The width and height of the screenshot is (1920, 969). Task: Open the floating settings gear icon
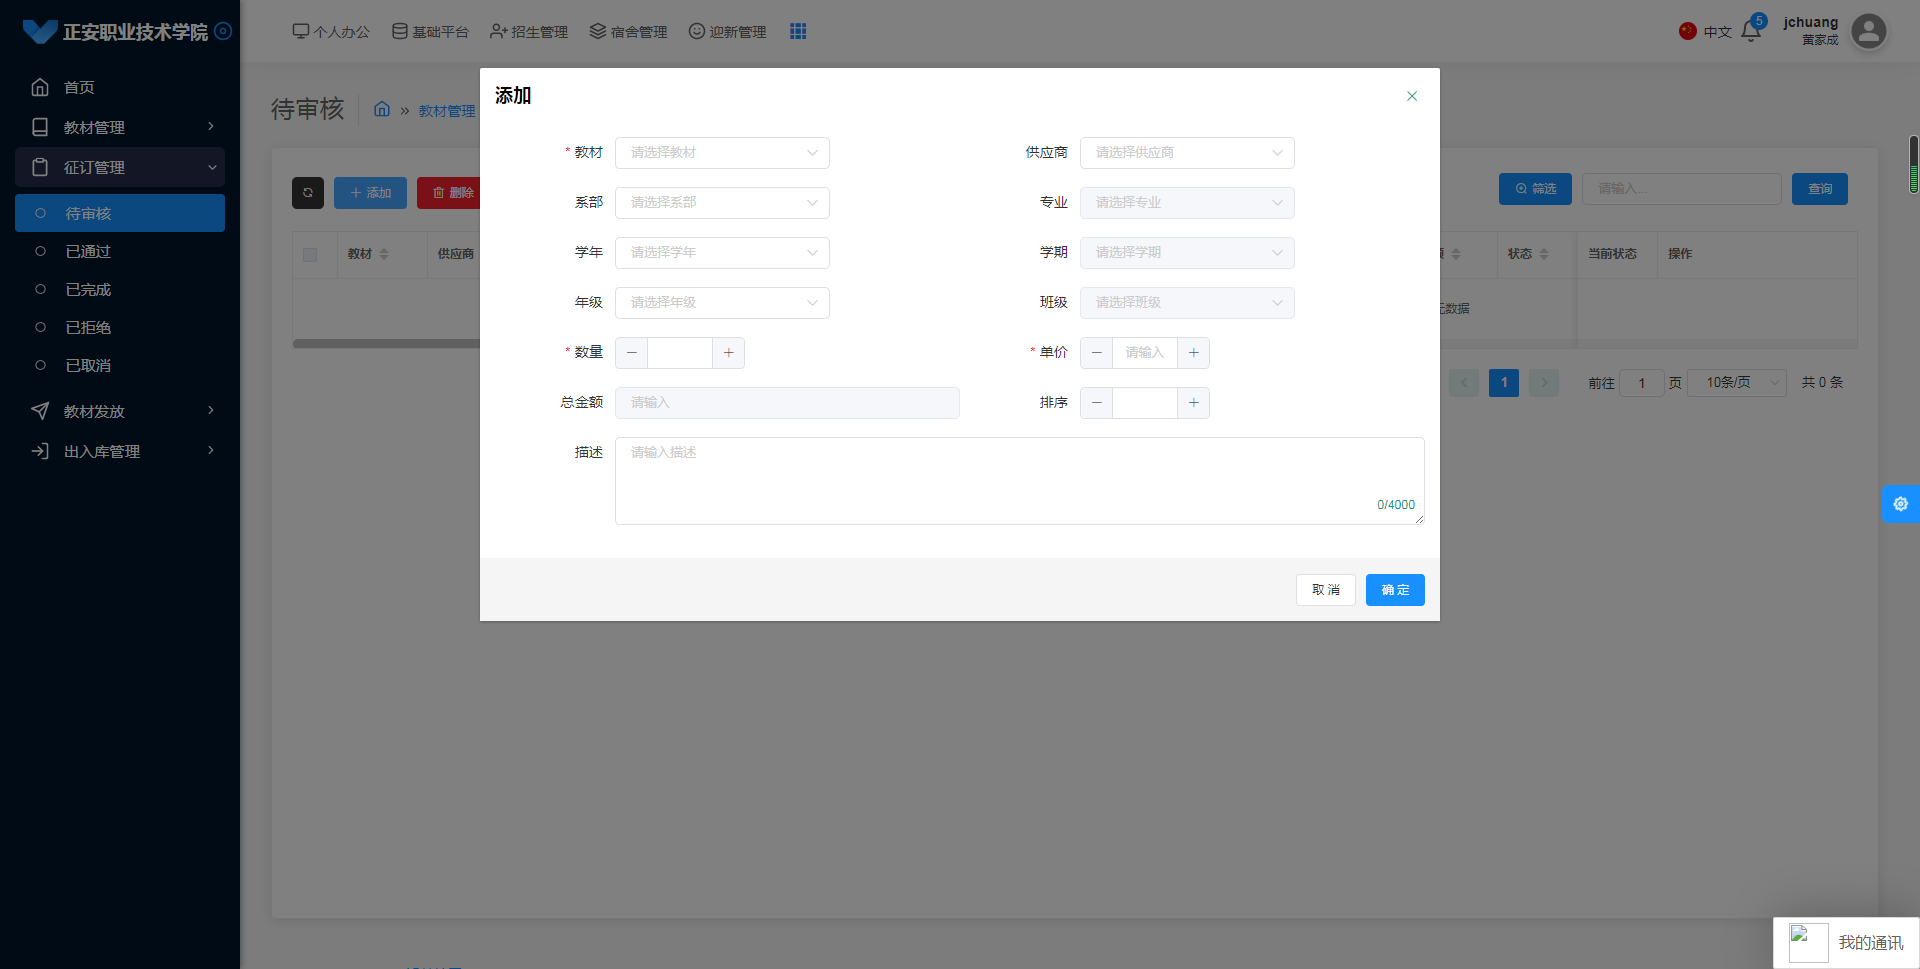pyautogui.click(x=1900, y=504)
